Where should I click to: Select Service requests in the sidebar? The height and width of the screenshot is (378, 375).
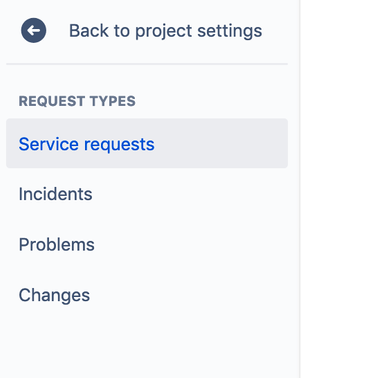pos(147,143)
